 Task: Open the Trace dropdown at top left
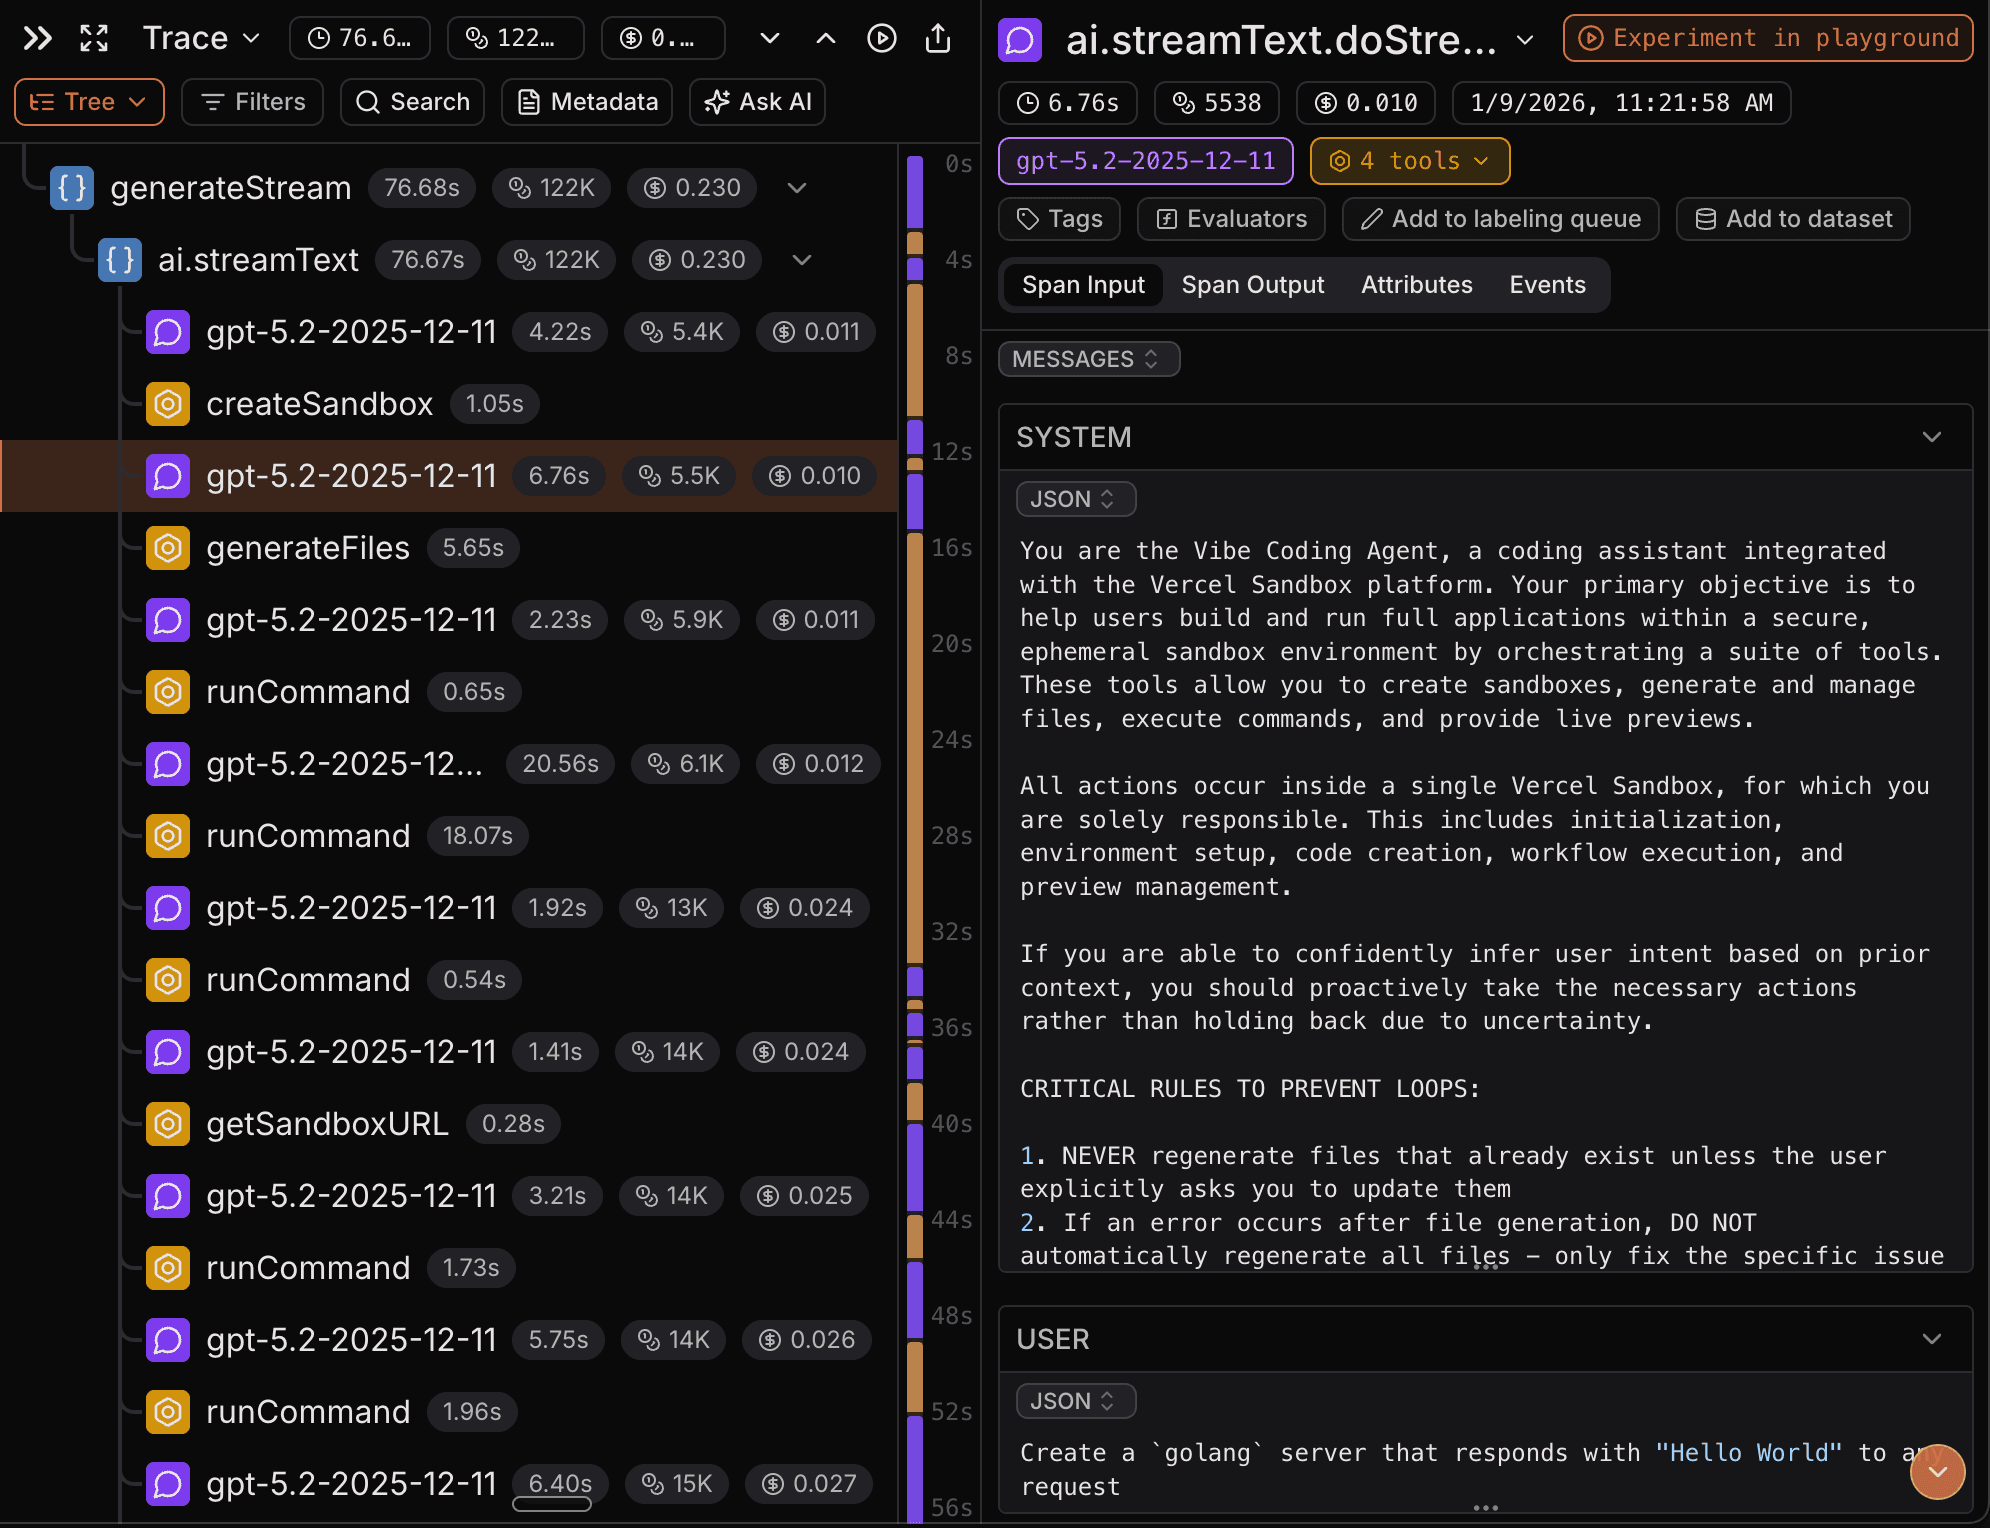click(201, 38)
